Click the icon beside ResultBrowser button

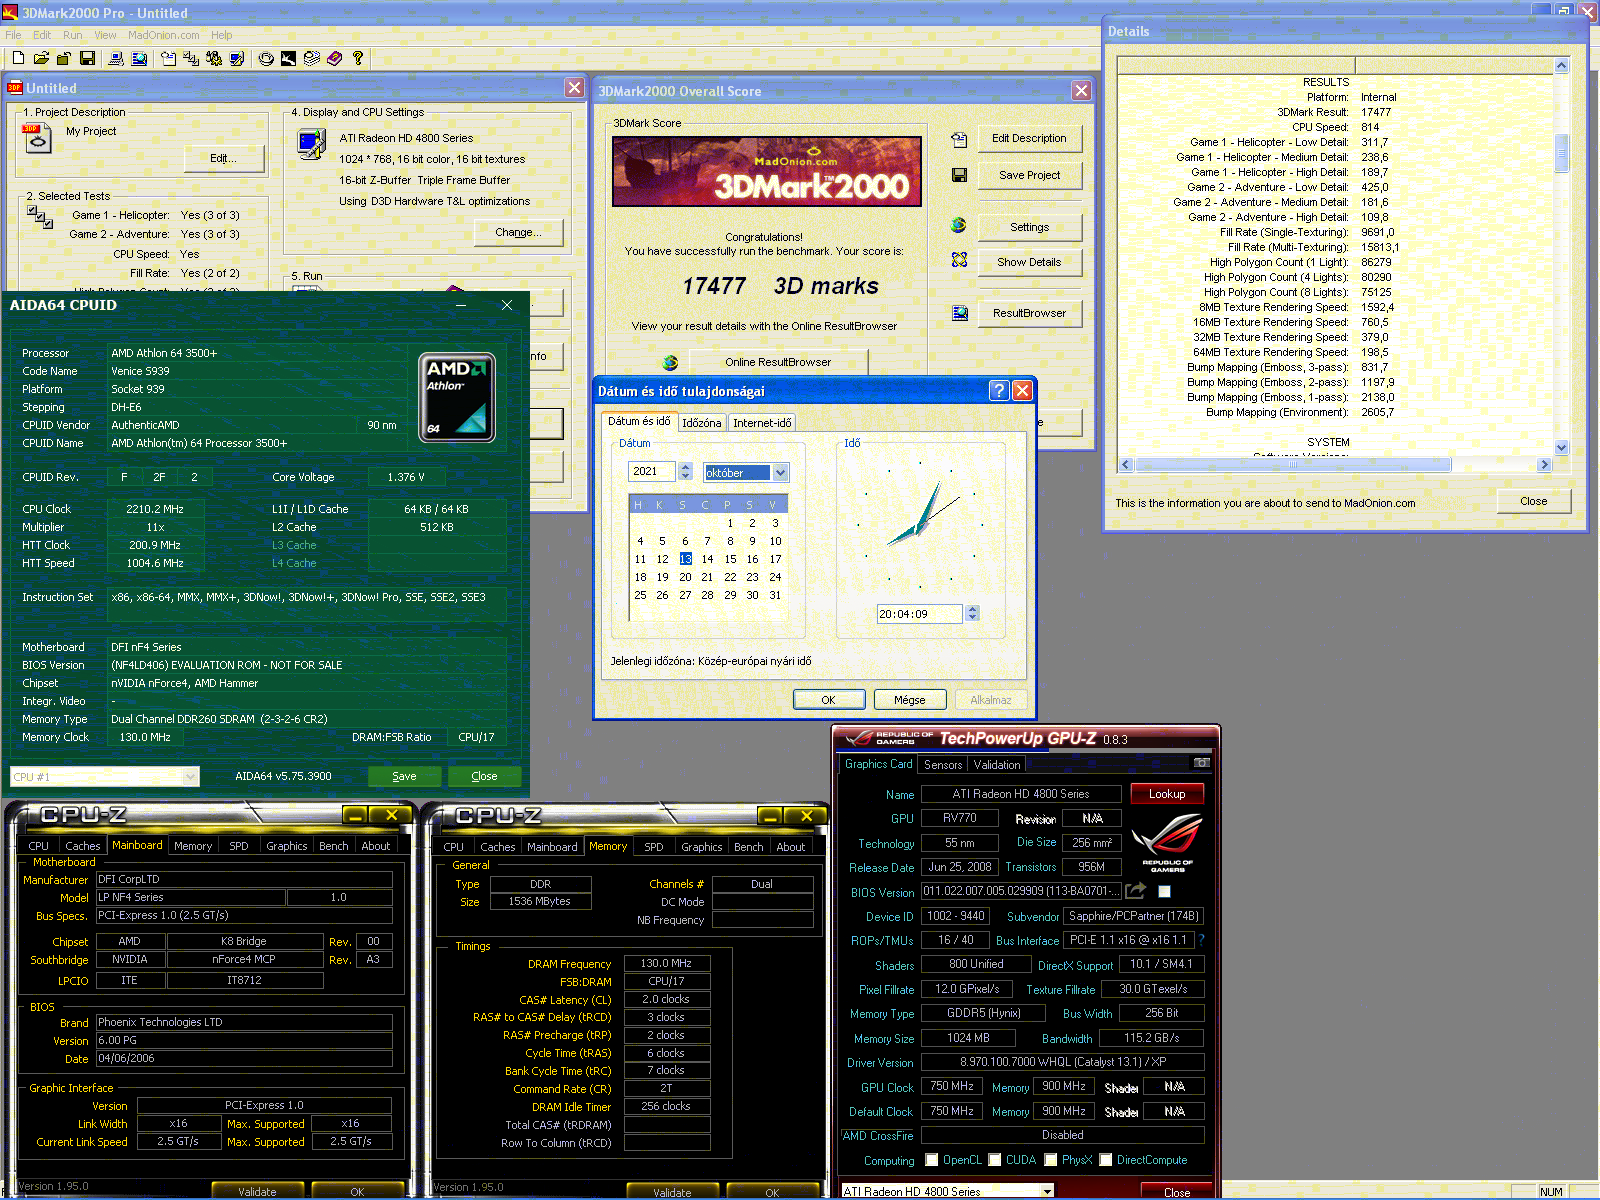(x=959, y=313)
